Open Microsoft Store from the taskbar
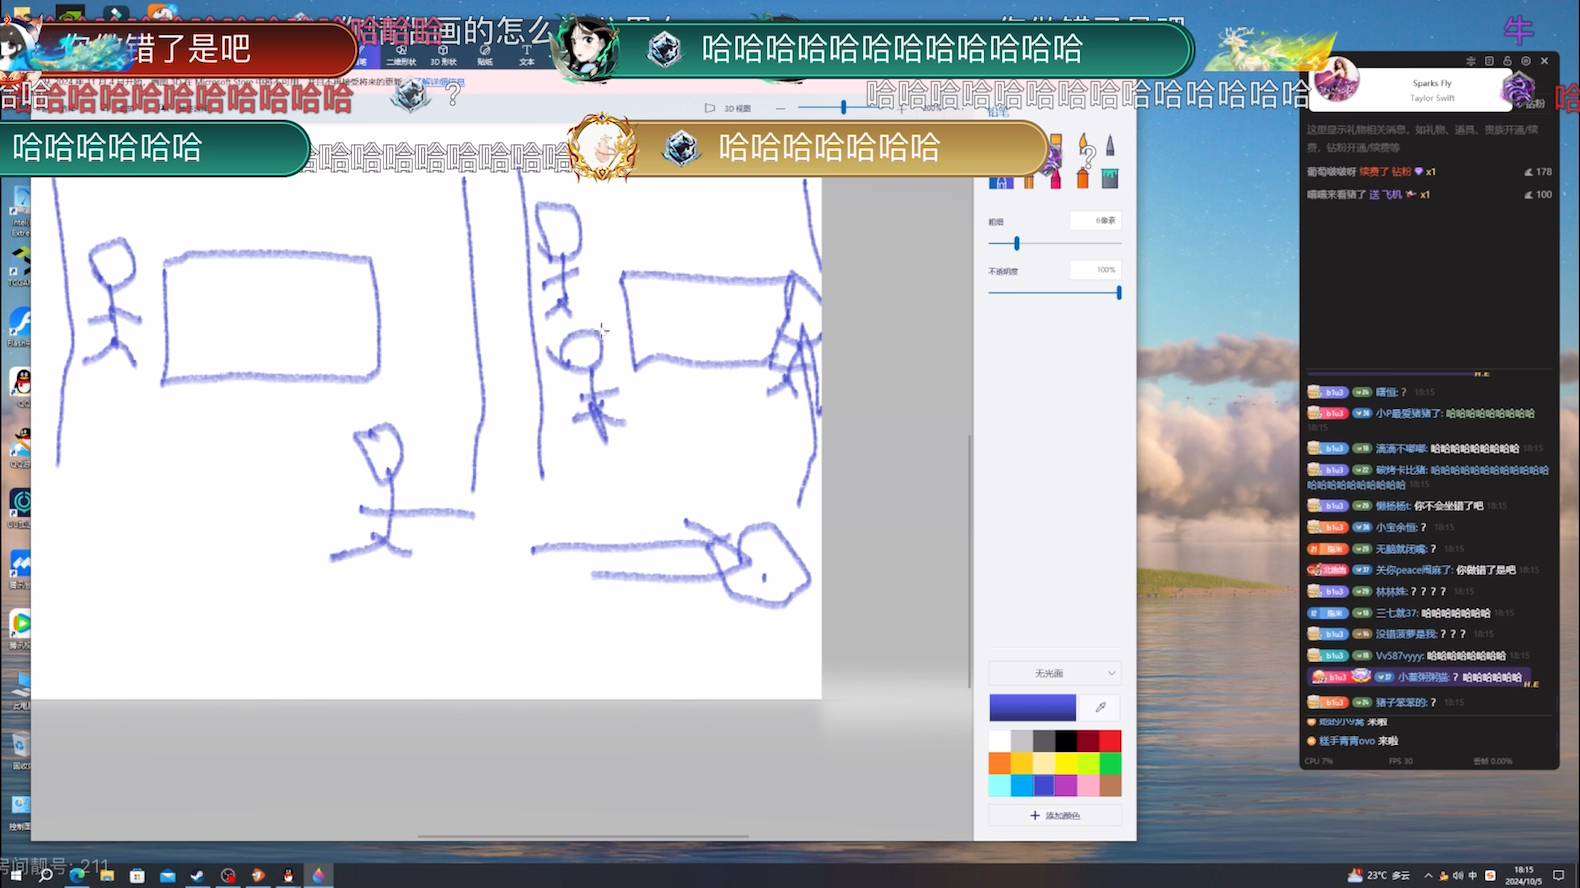Screen dimensions: 1580x888 coord(137,875)
